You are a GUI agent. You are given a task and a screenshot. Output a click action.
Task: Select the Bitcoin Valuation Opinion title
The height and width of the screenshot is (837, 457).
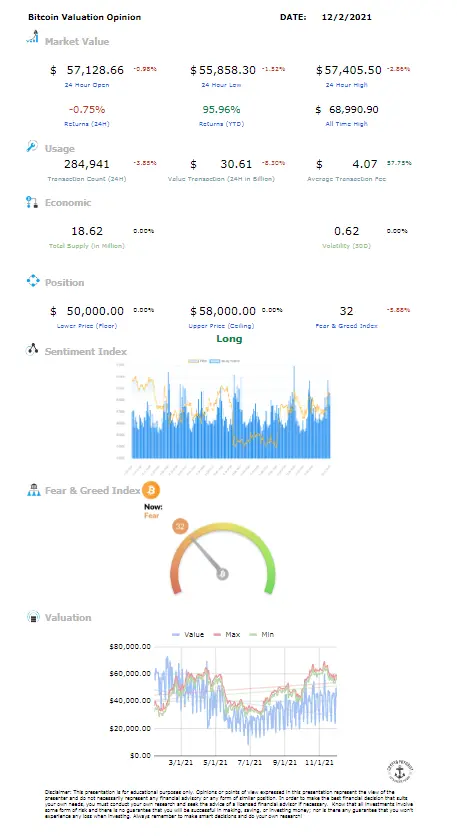84,17
